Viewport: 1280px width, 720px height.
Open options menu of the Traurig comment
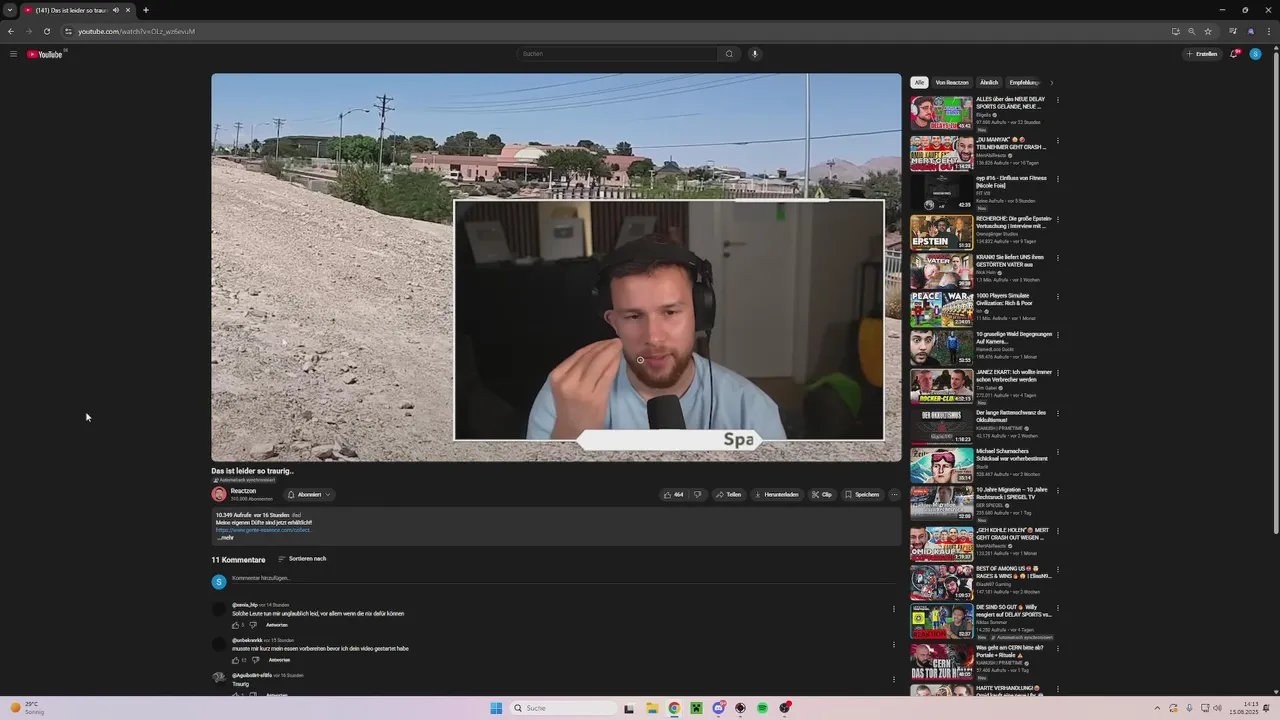click(894, 679)
